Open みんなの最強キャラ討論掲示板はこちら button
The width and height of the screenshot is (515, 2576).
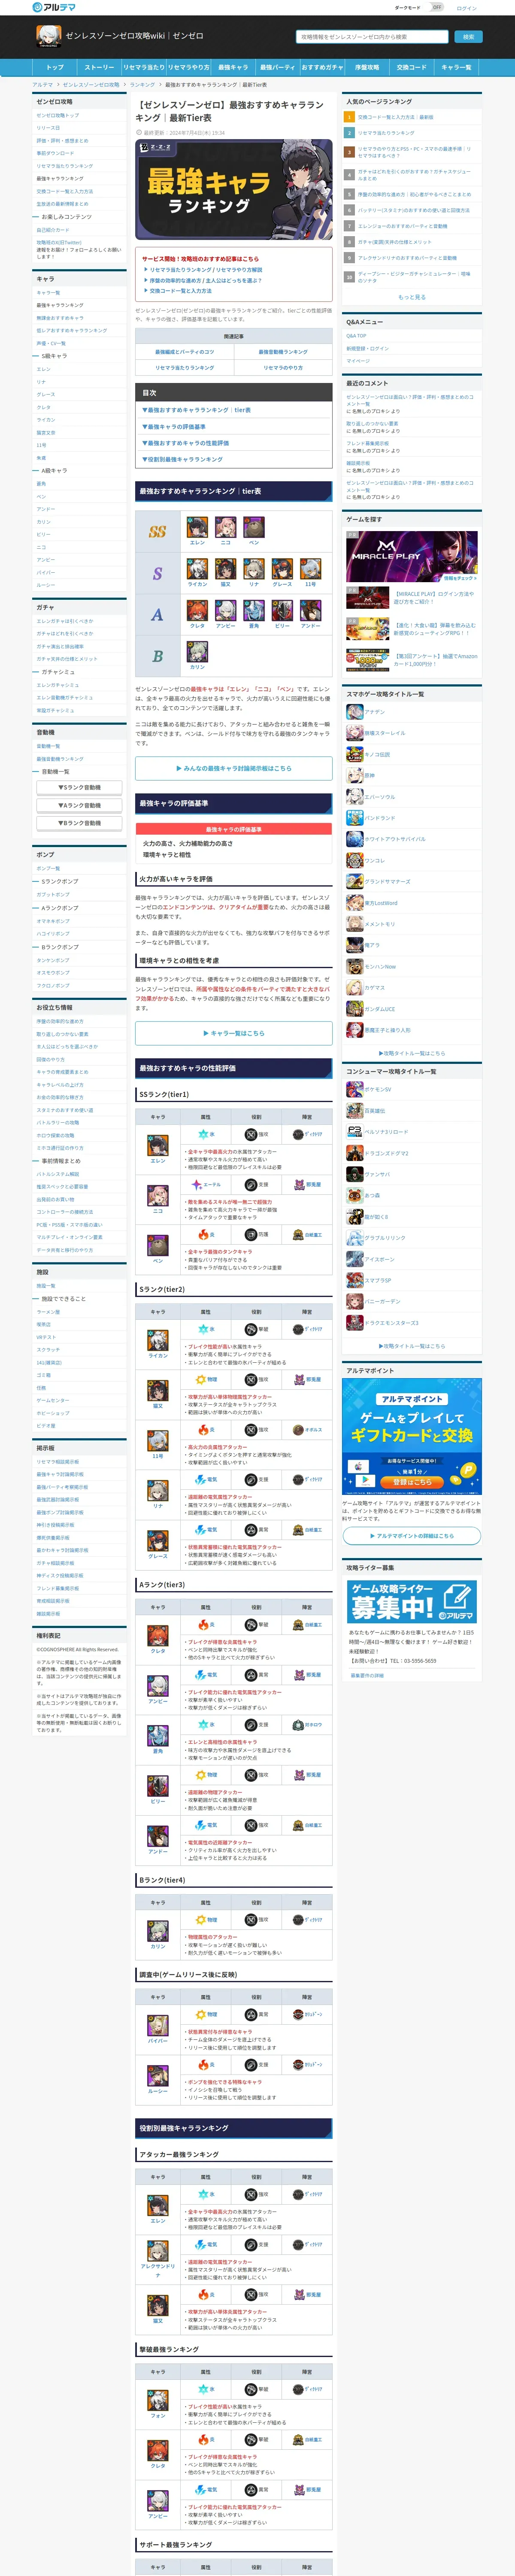pyautogui.click(x=234, y=768)
